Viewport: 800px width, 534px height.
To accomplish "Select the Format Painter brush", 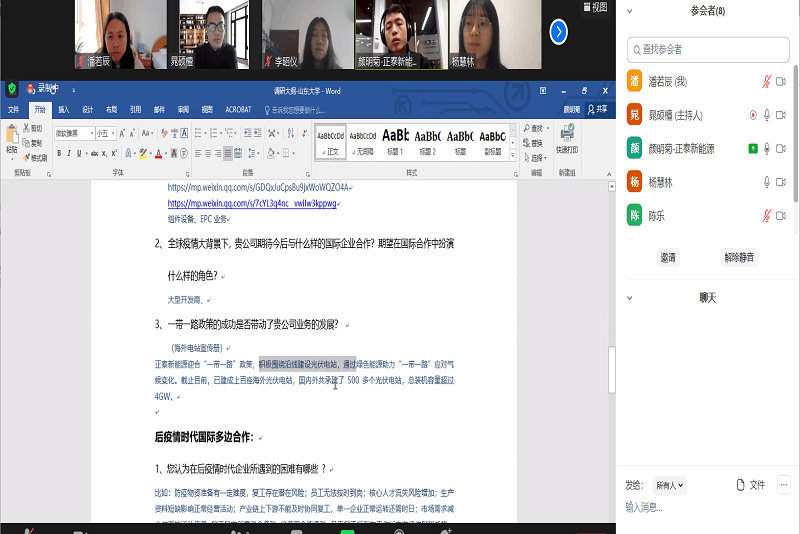I will tap(26, 158).
